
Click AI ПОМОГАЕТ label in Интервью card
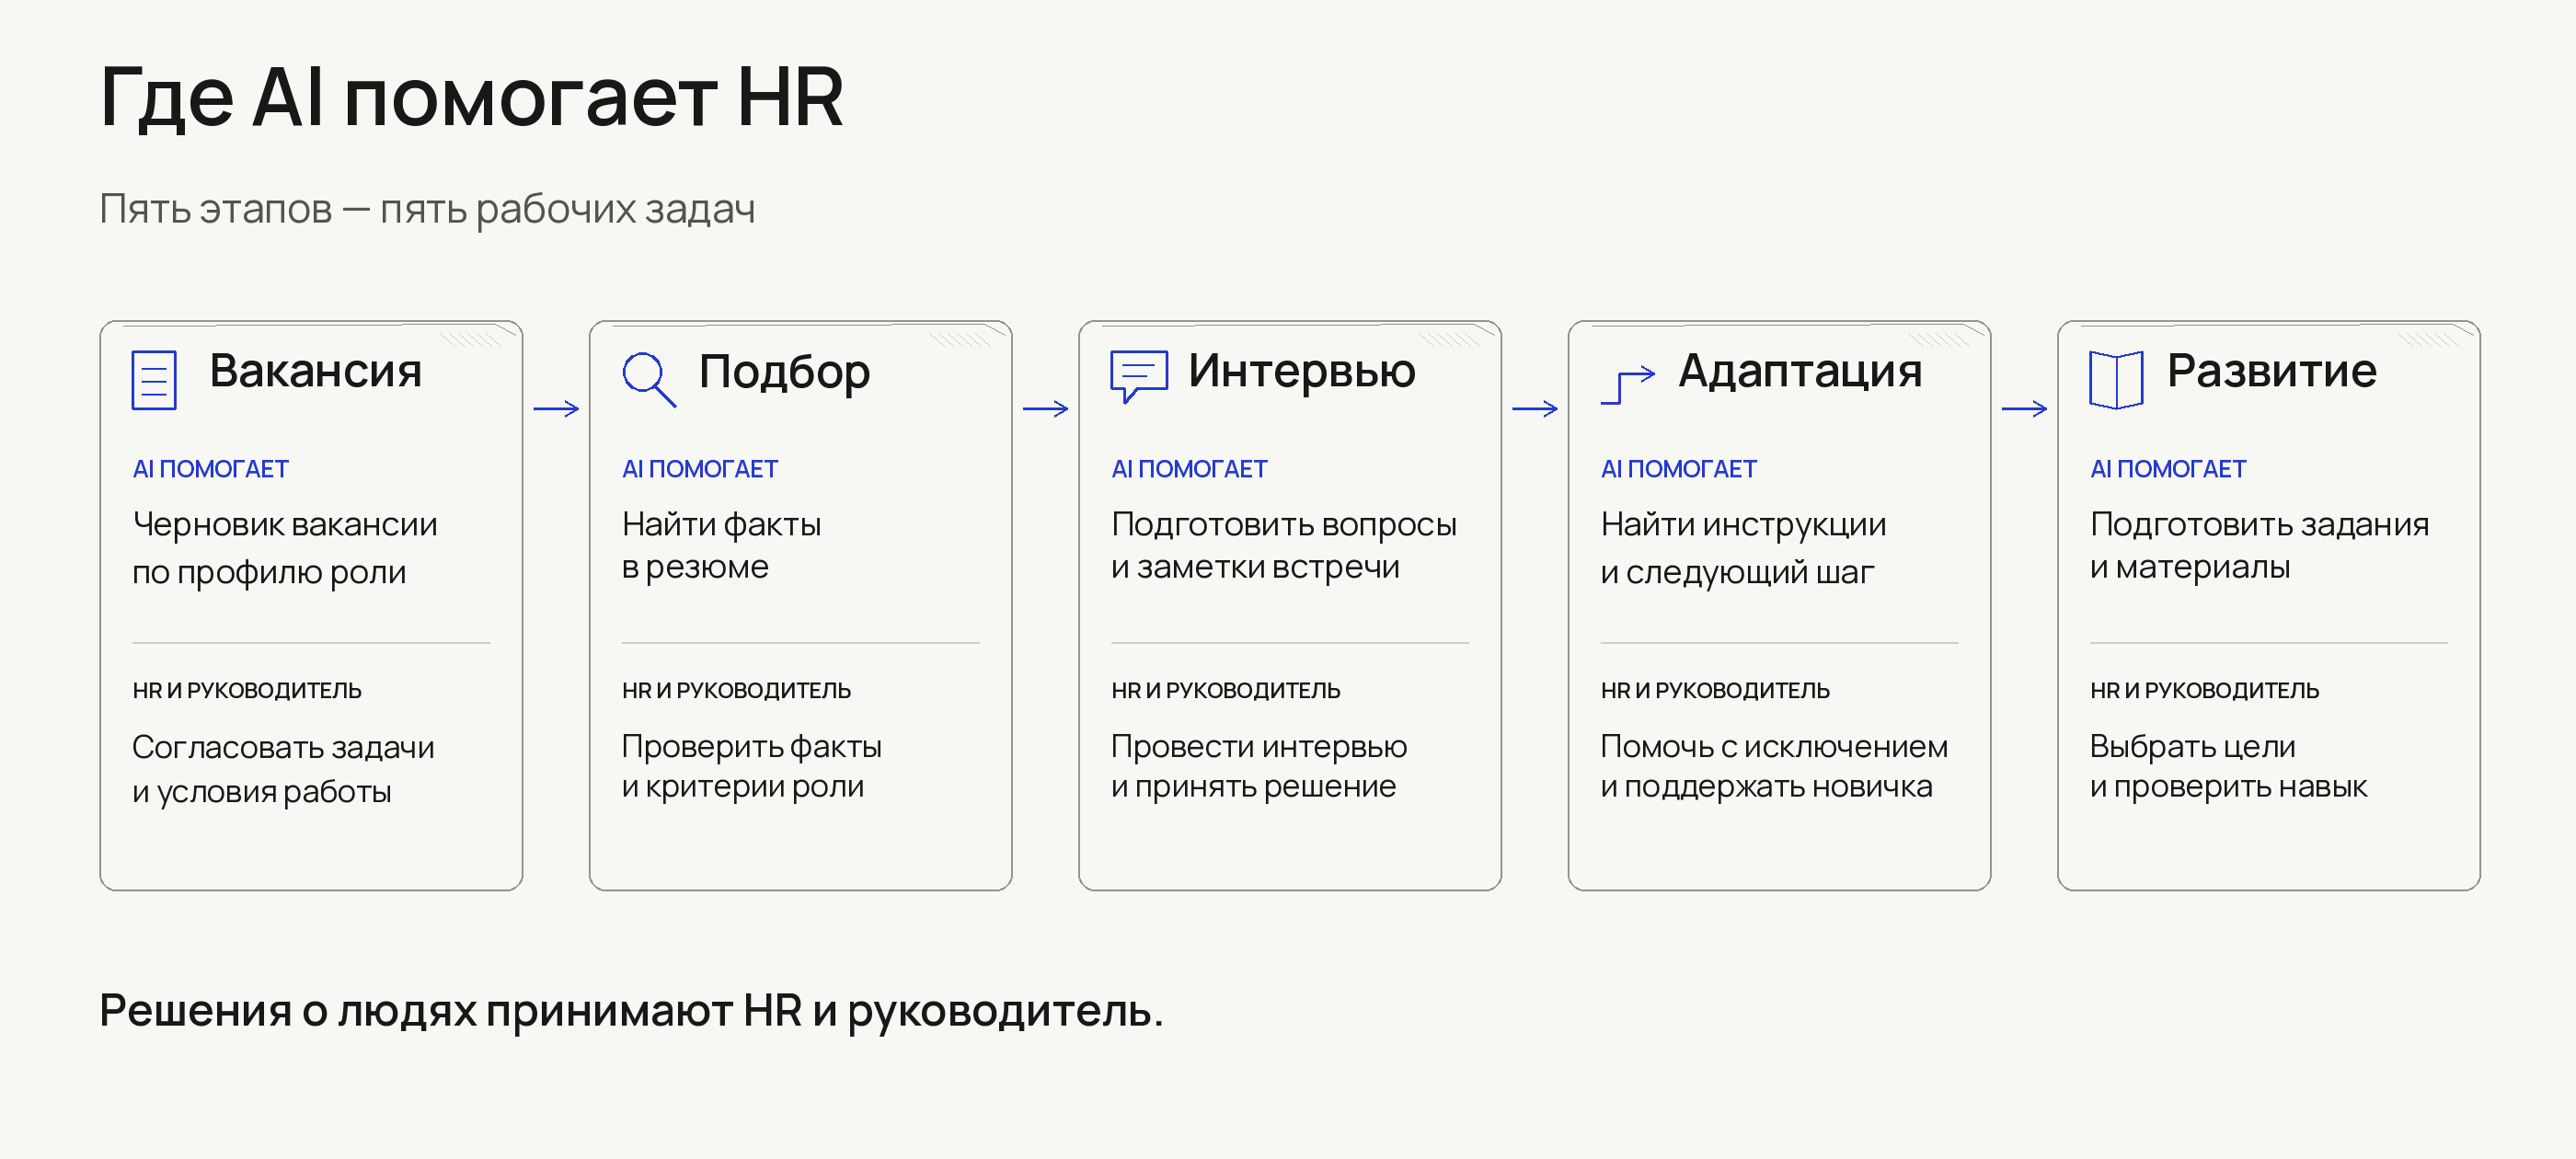coord(1190,469)
